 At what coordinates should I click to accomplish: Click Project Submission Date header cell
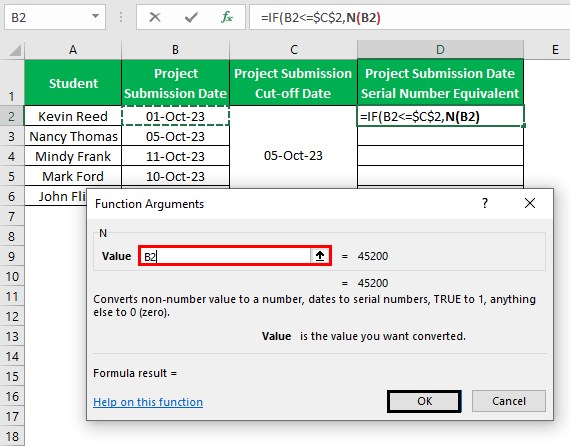tap(175, 83)
